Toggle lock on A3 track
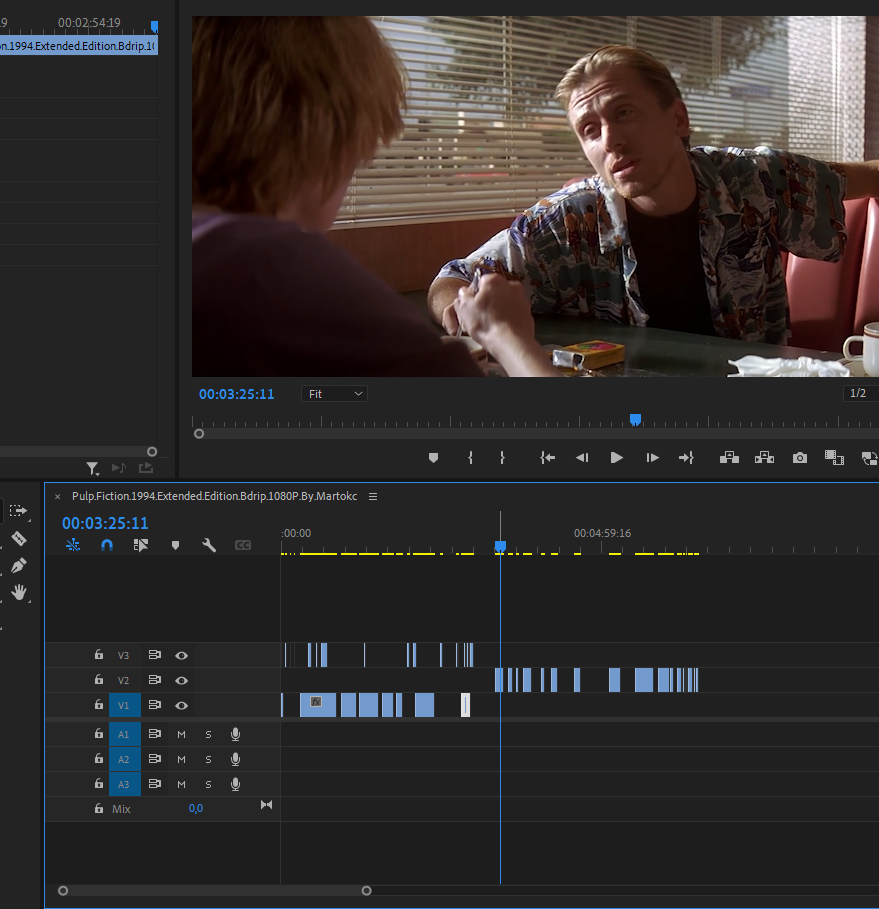 [99, 784]
